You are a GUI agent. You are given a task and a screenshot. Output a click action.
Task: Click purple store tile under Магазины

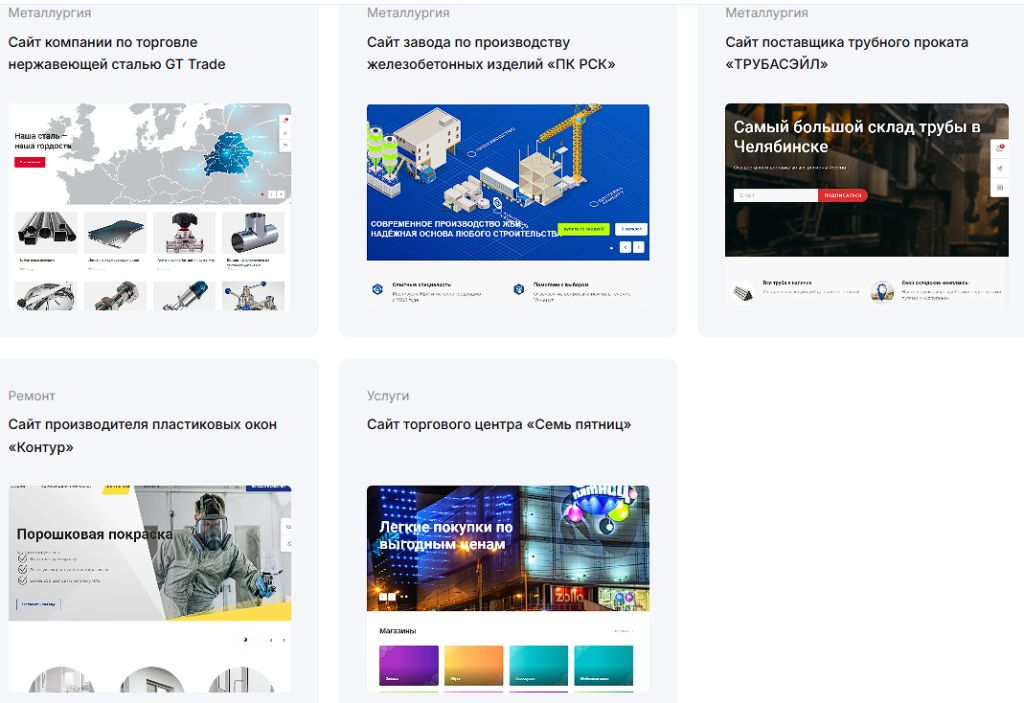[x=408, y=665]
